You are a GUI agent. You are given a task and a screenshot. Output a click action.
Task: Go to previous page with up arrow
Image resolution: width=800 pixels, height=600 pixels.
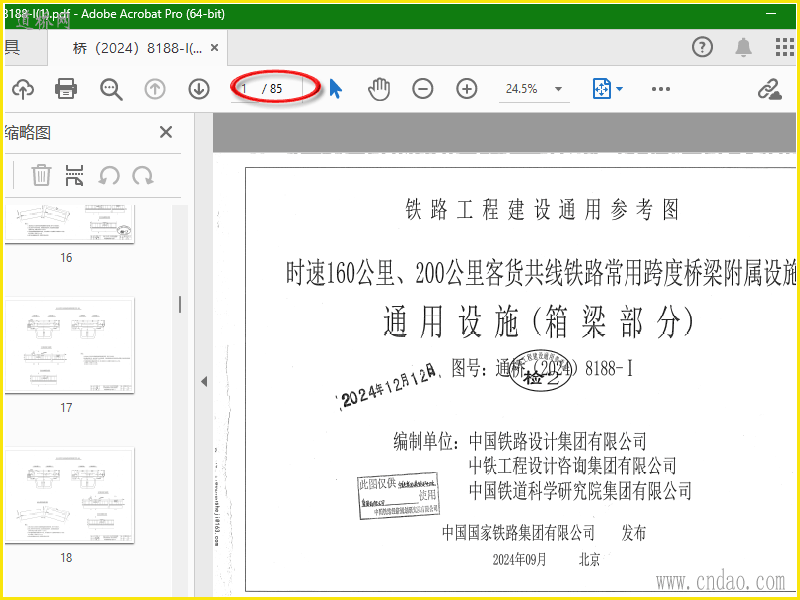pyautogui.click(x=155, y=89)
